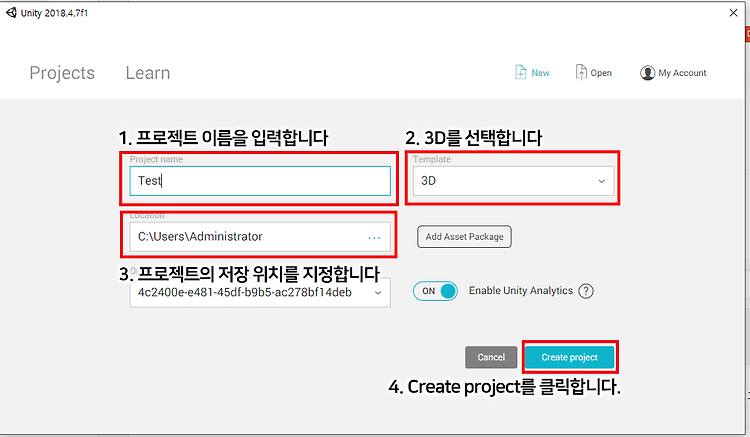Click the Cancel button
The image size is (750, 437).
[491, 357]
